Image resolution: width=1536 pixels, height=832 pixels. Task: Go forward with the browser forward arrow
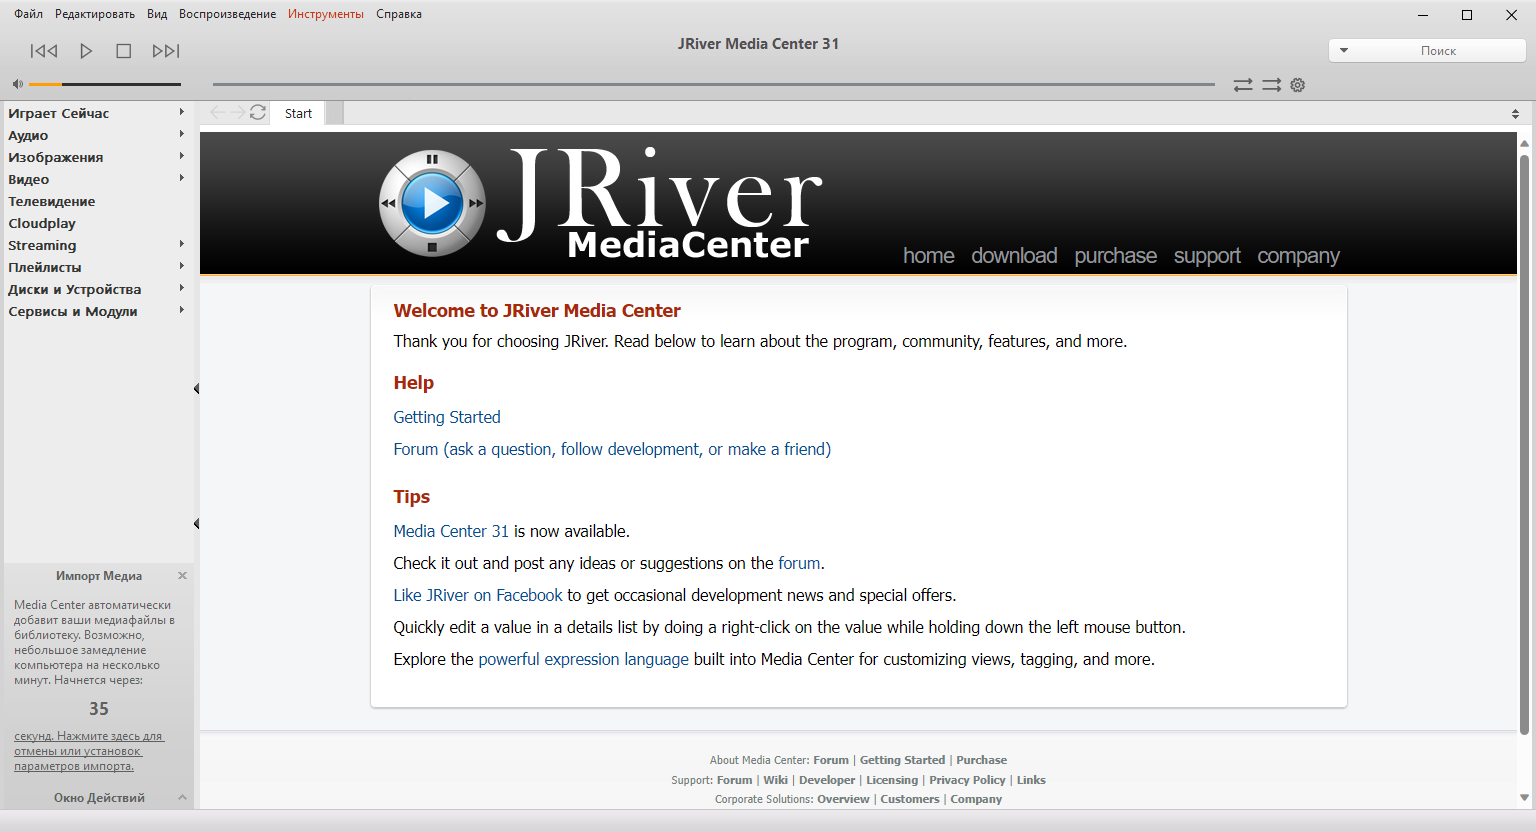[237, 112]
